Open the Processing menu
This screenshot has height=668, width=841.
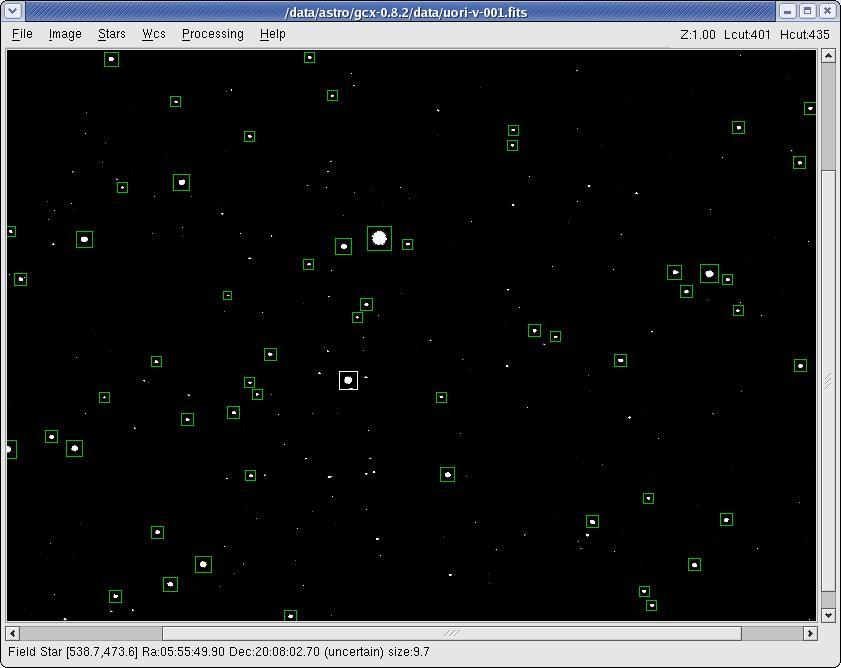(x=212, y=34)
